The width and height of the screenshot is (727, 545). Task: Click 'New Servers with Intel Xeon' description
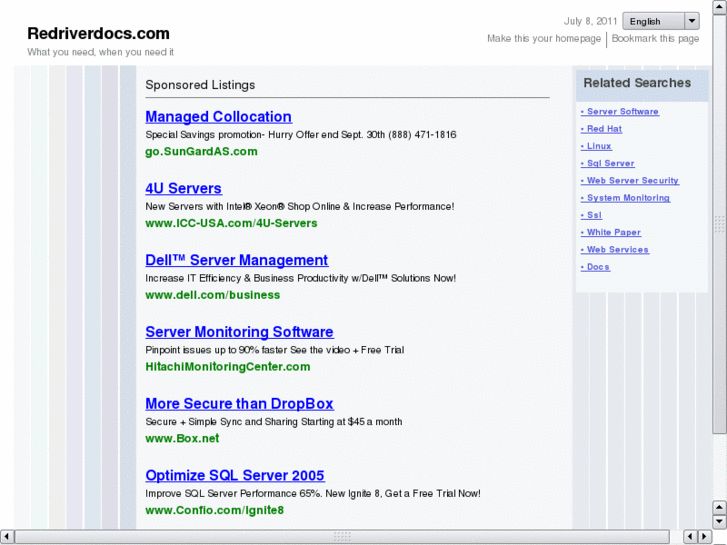(x=300, y=206)
